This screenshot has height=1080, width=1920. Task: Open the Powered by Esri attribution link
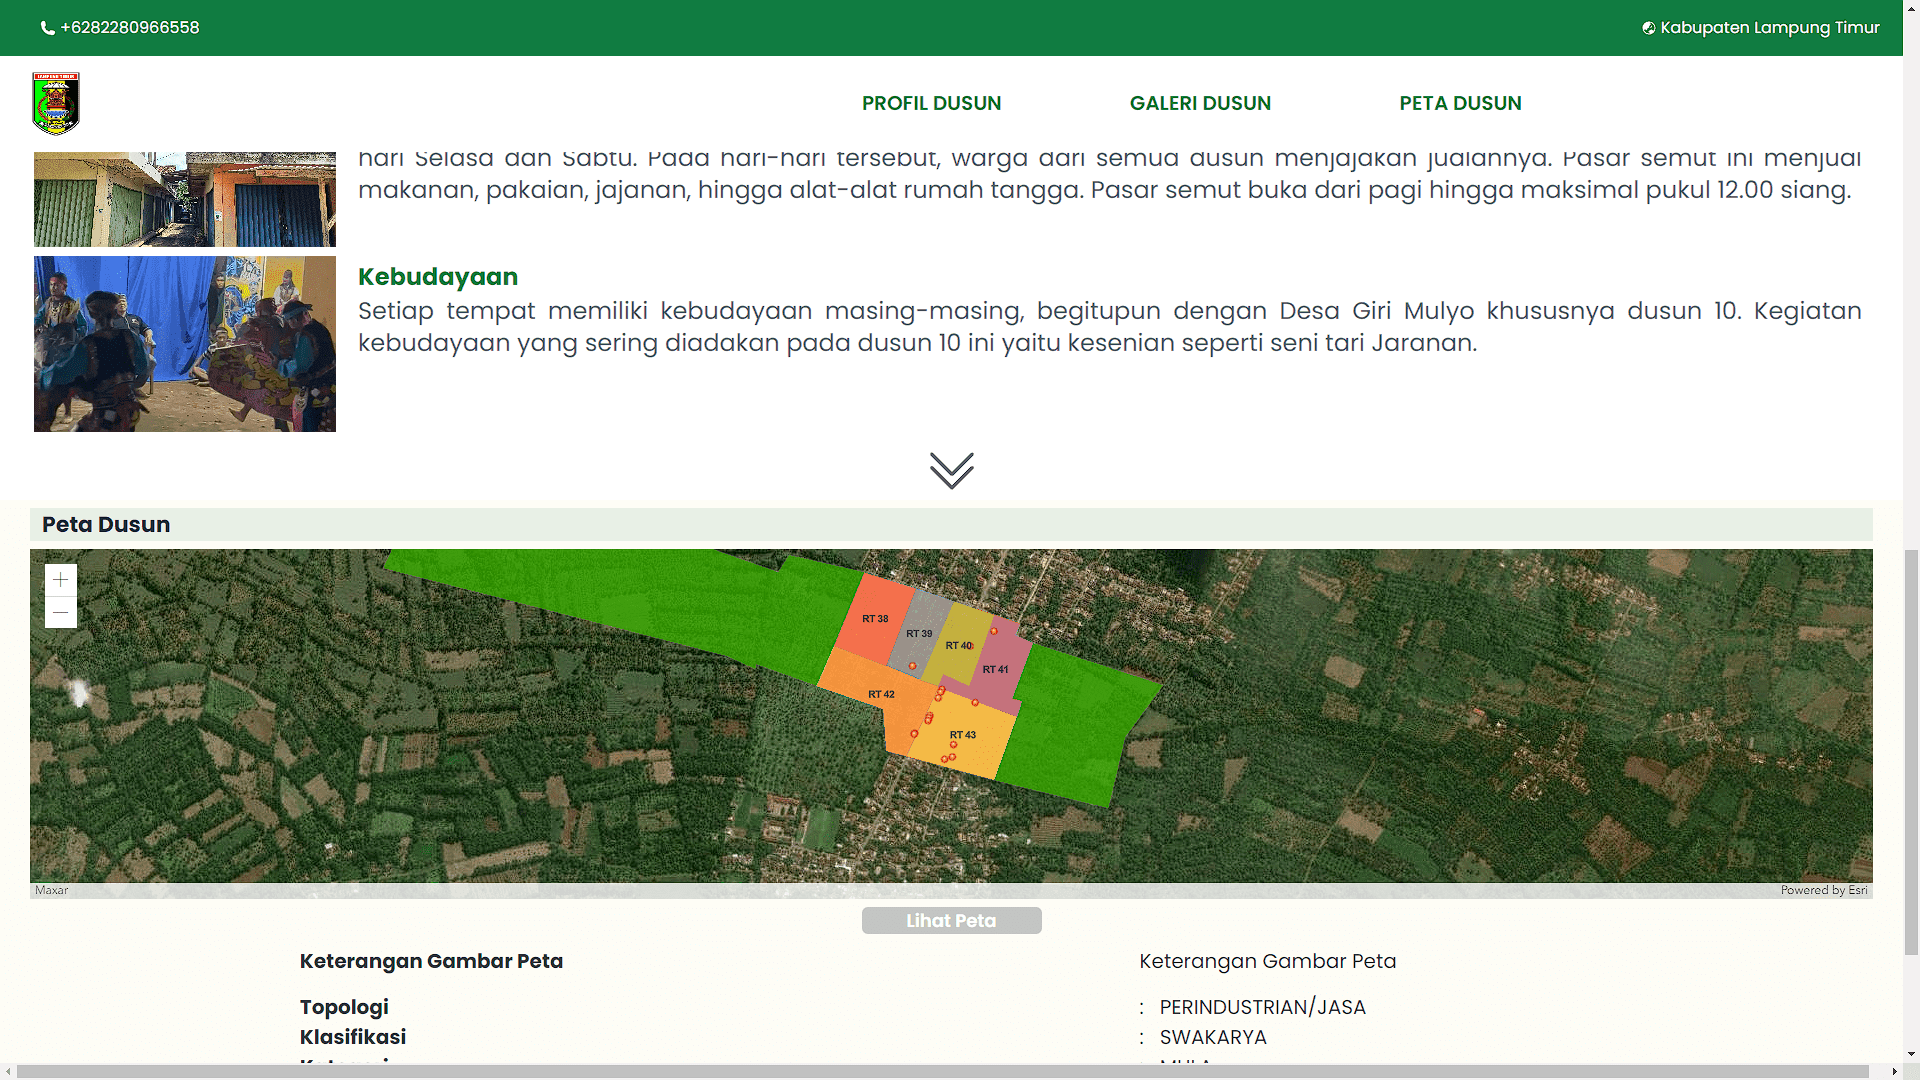click(1824, 889)
